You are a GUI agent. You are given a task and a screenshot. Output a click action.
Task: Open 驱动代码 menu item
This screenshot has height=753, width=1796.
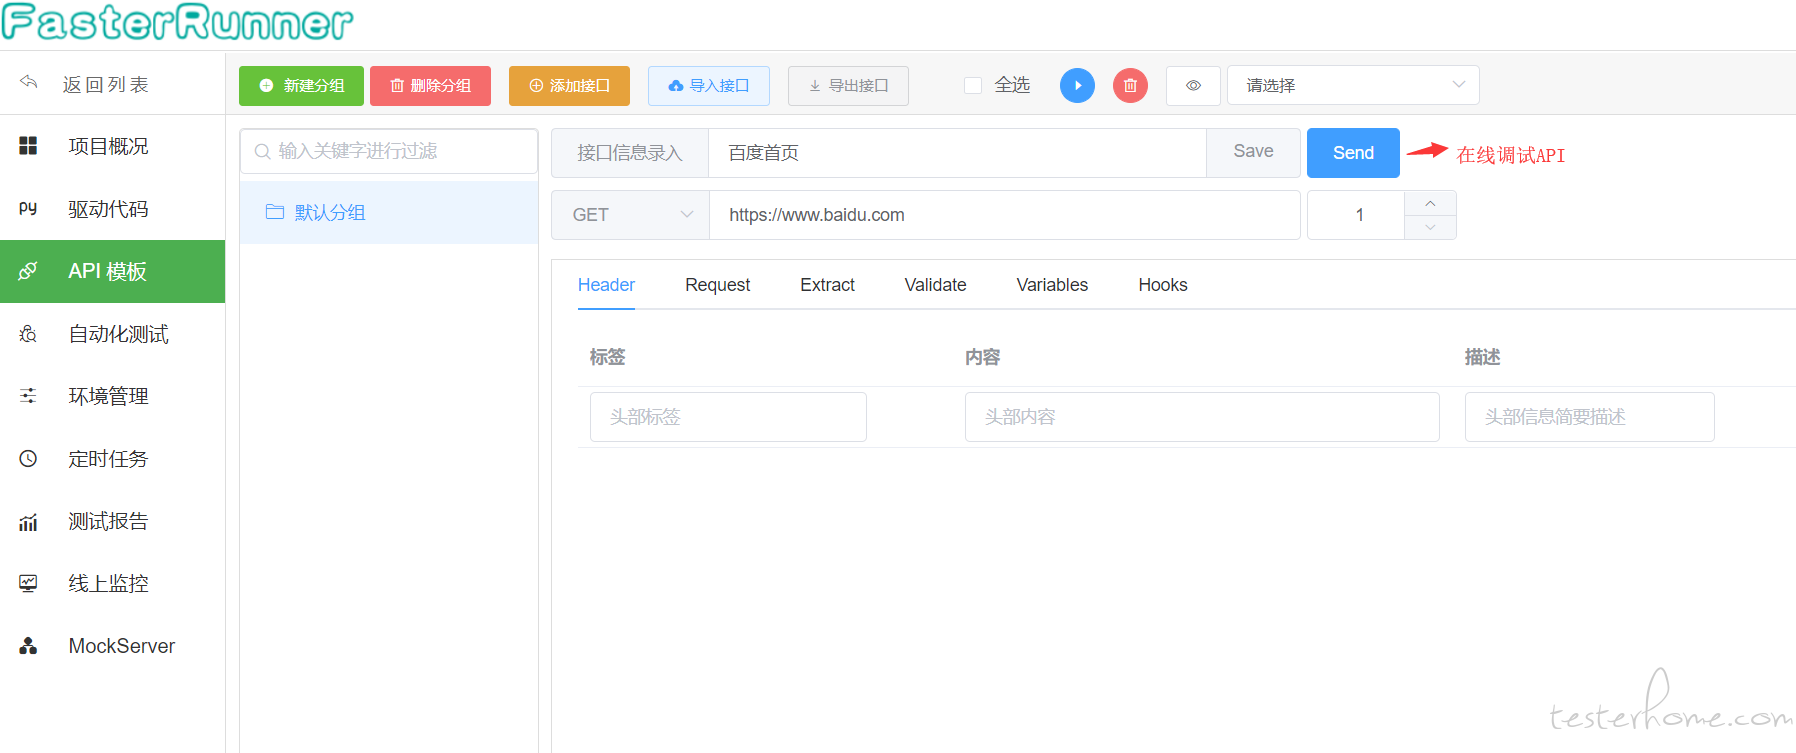tap(112, 208)
